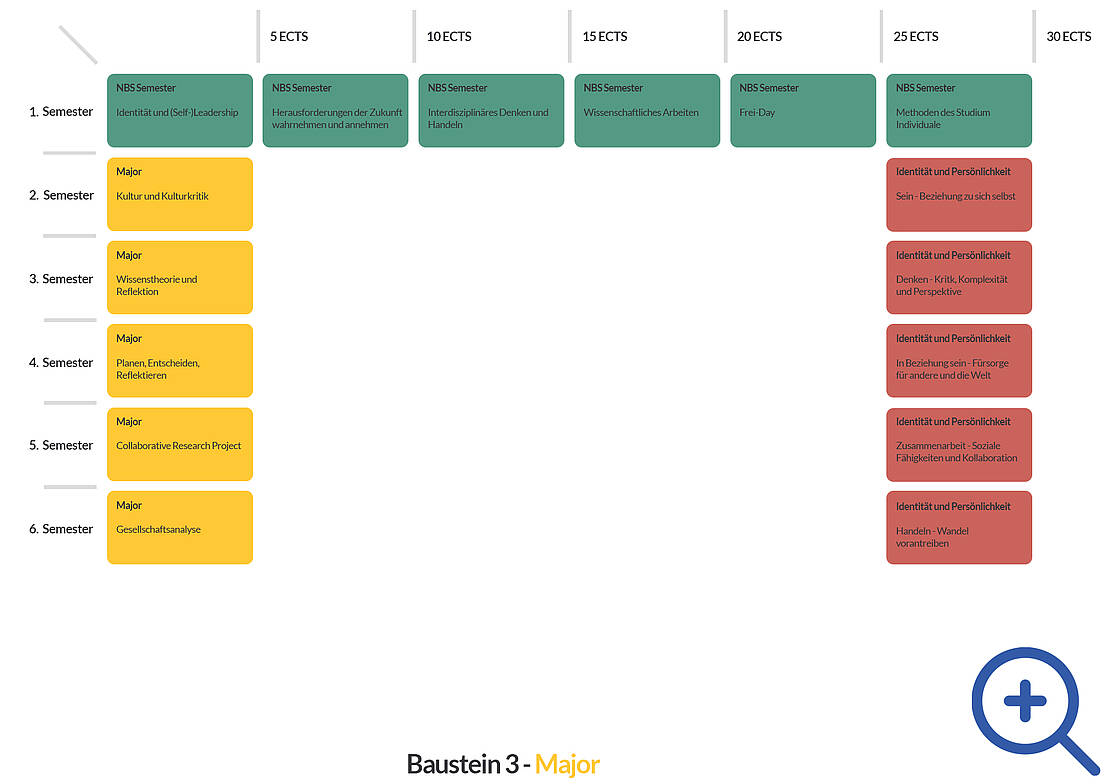Click Interdisziplinäres Denken und Handeln card
1110x784 pixels.
click(491, 111)
